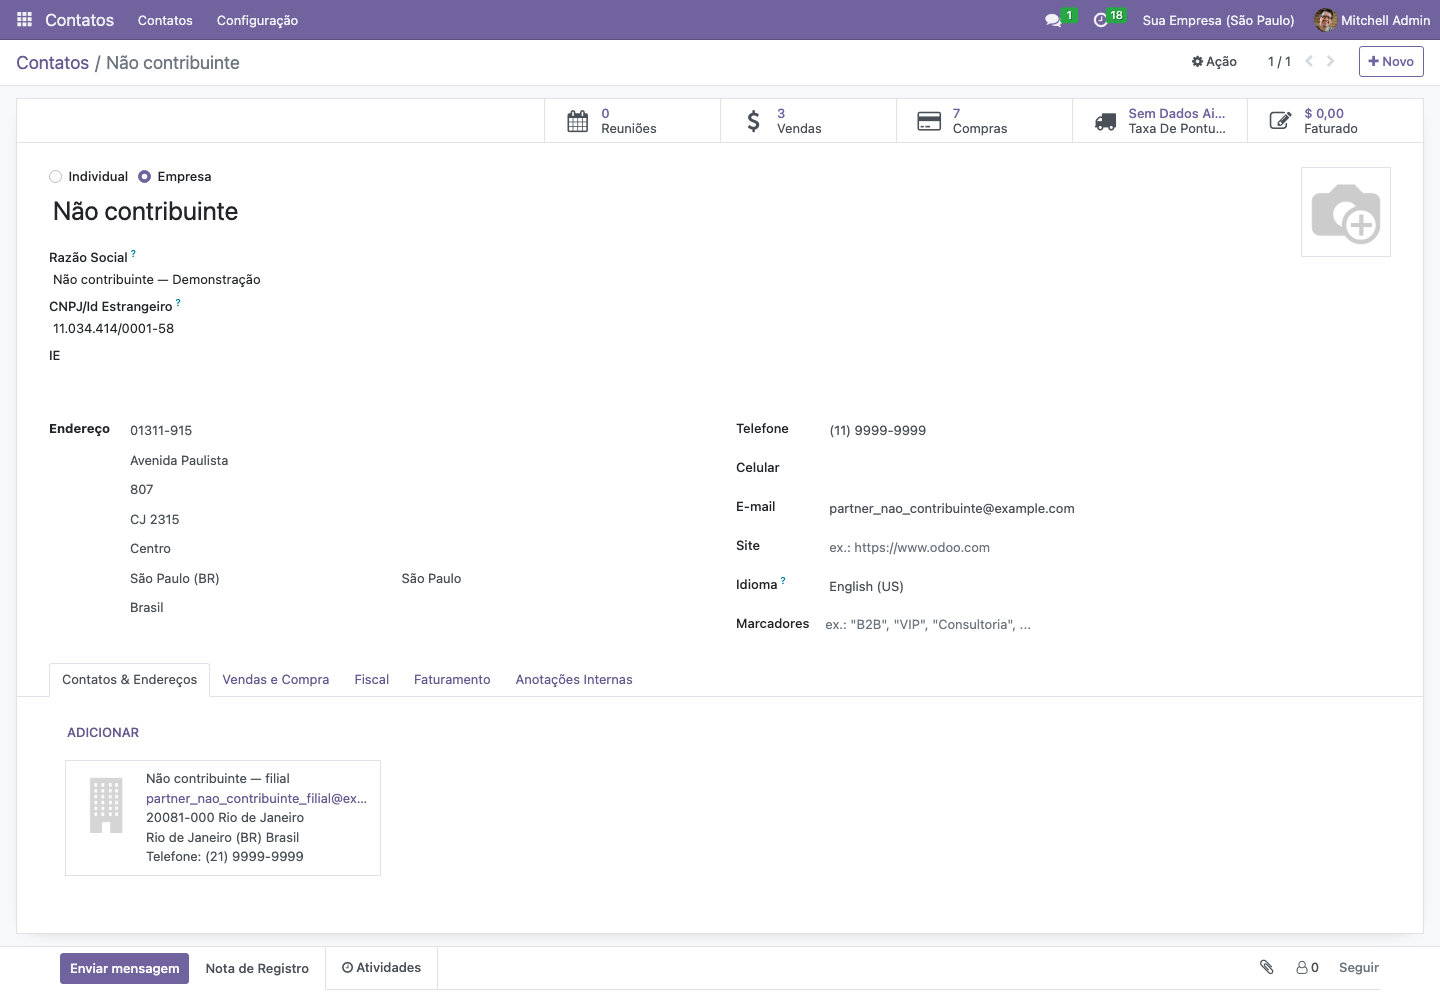The height and width of the screenshot is (1000, 1440).
Task: Click Mitchell Admin avatar picture
Action: click(1325, 20)
